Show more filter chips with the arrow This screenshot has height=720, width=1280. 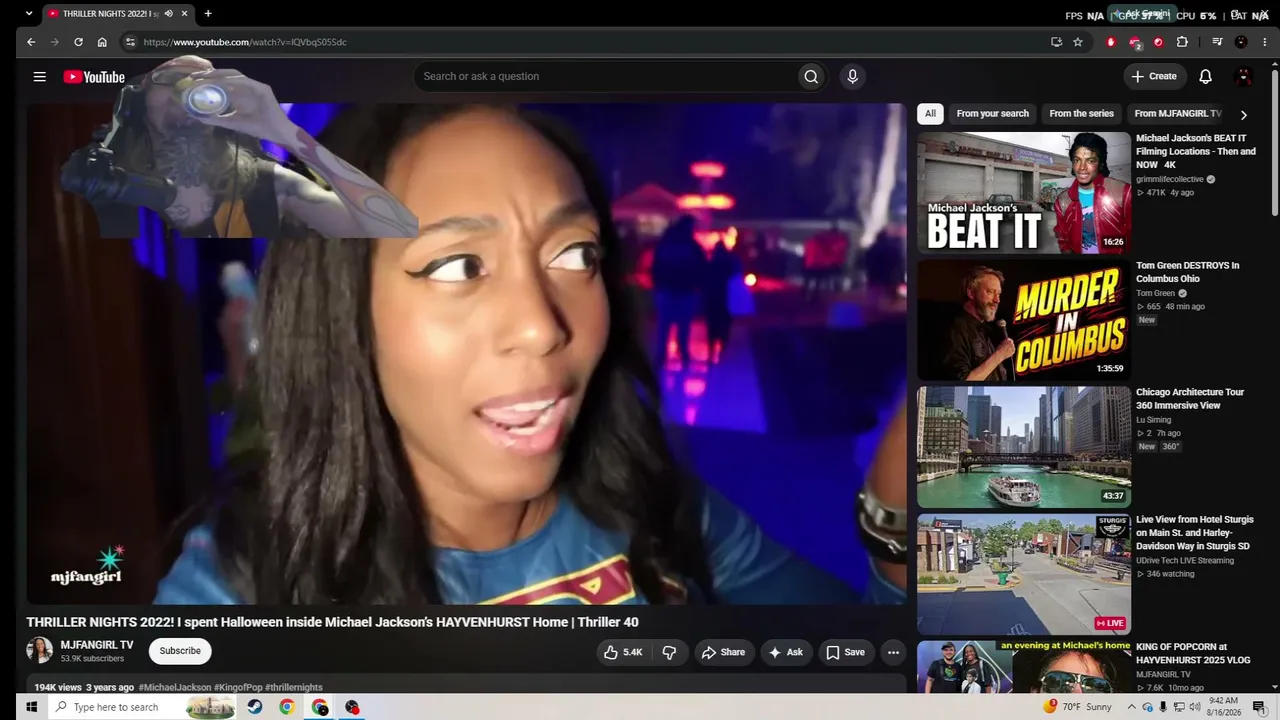pyautogui.click(x=1243, y=114)
